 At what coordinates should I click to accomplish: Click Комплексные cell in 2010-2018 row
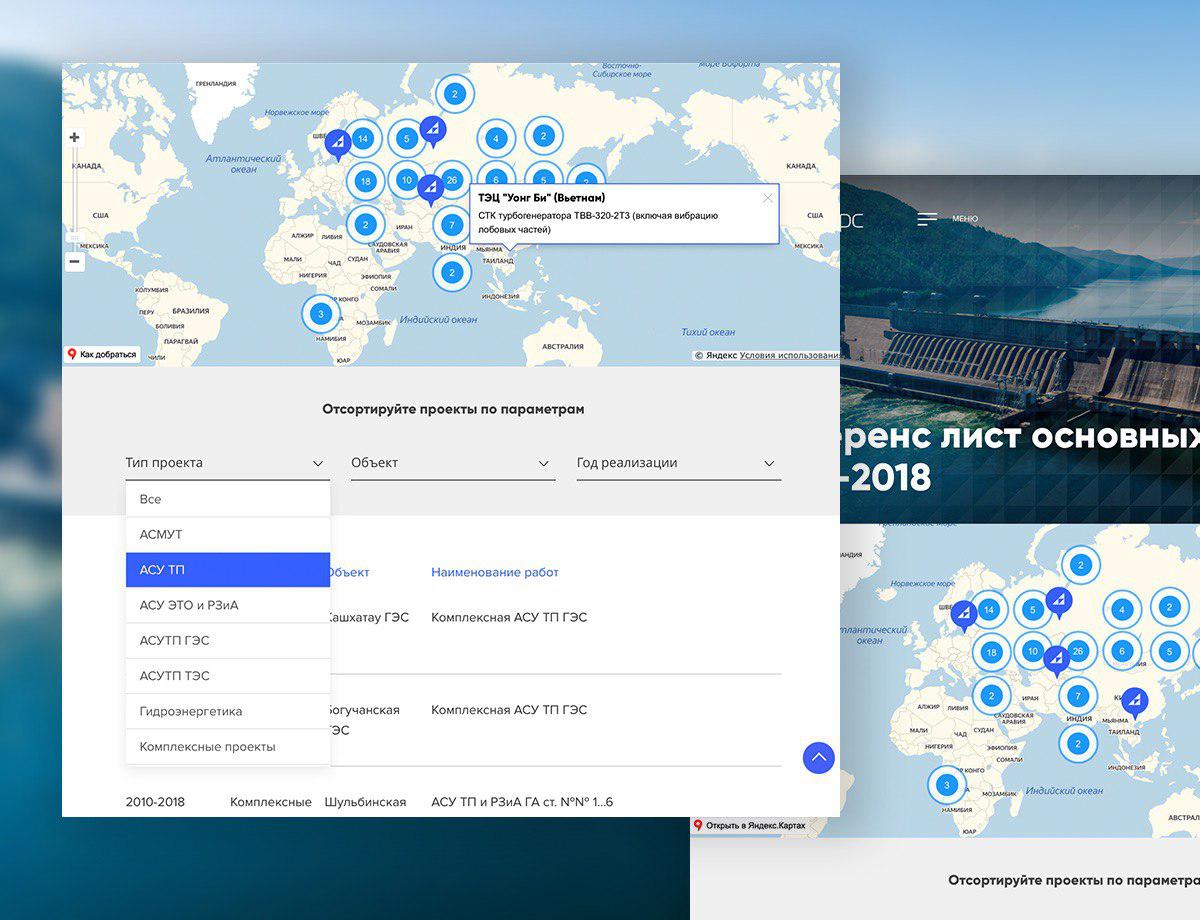click(271, 802)
